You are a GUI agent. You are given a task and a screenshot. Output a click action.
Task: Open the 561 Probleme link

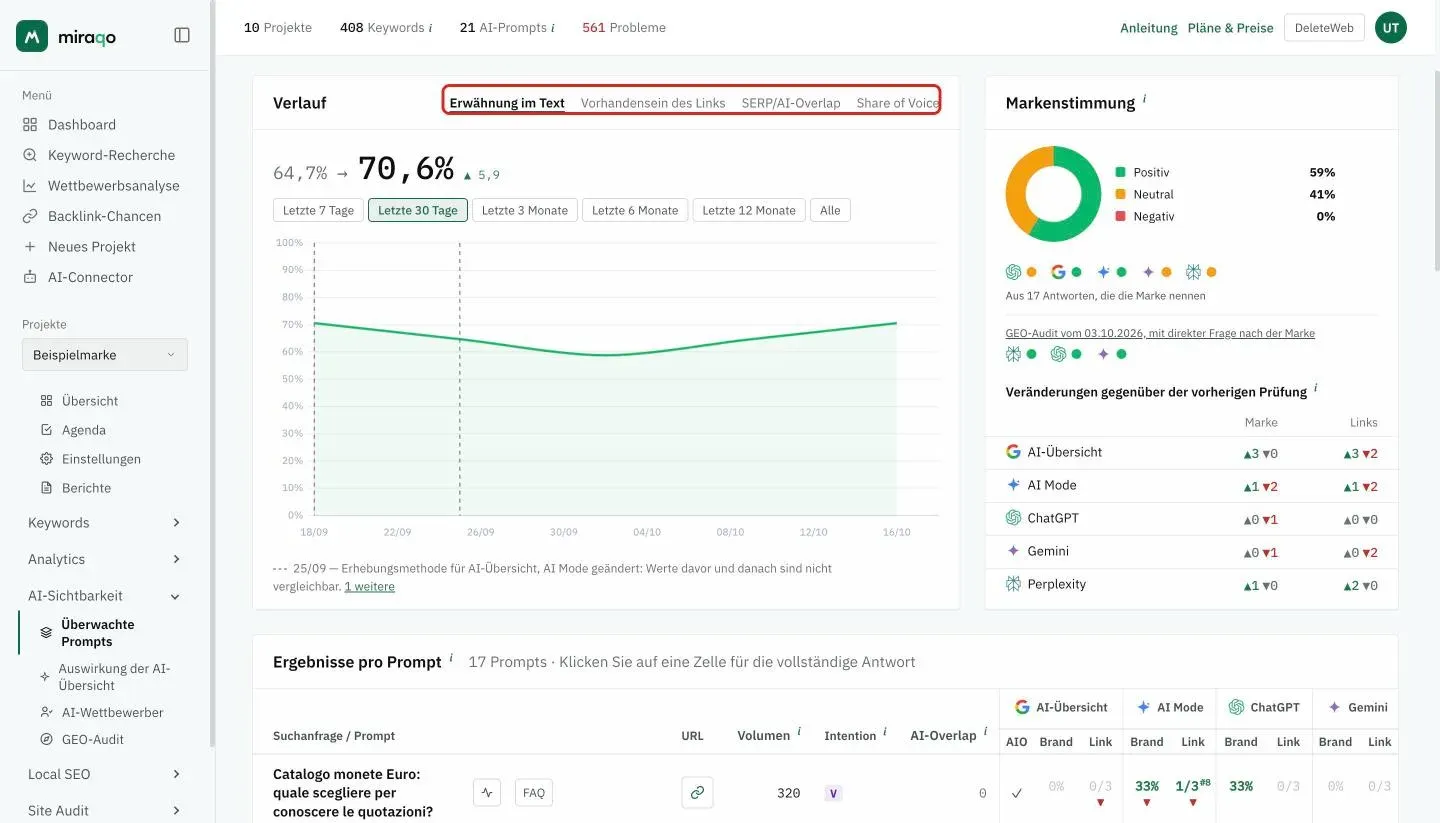pyautogui.click(x=624, y=27)
